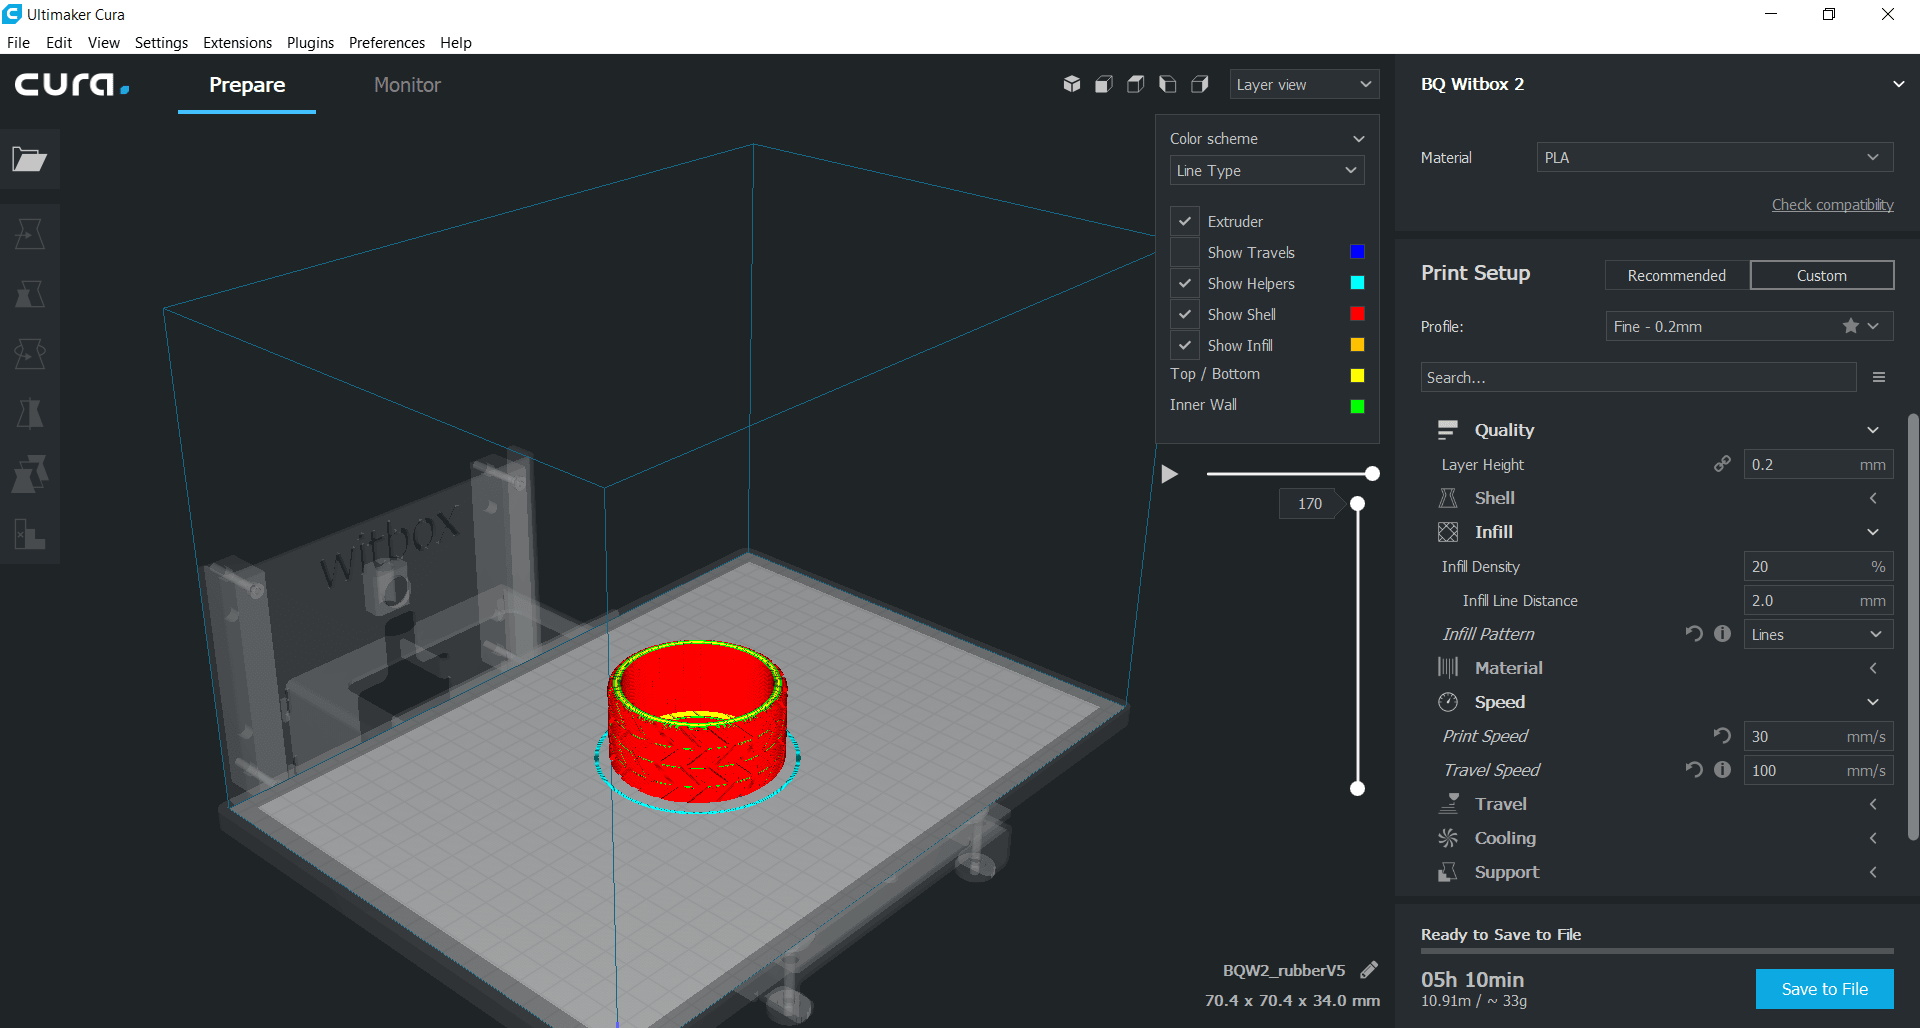Select the Rotate tool in left toolbar
The height and width of the screenshot is (1028, 1920).
30,354
